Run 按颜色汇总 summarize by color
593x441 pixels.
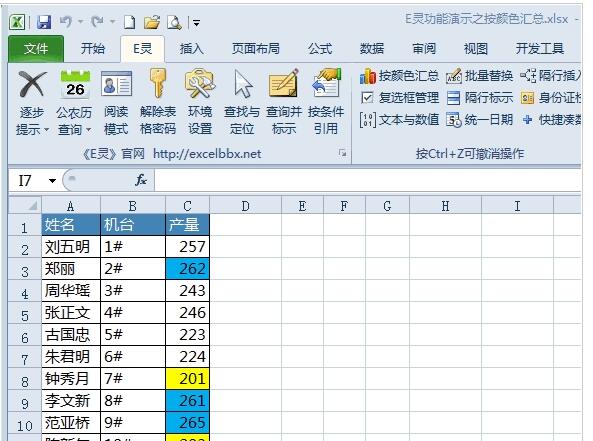click(x=399, y=76)
